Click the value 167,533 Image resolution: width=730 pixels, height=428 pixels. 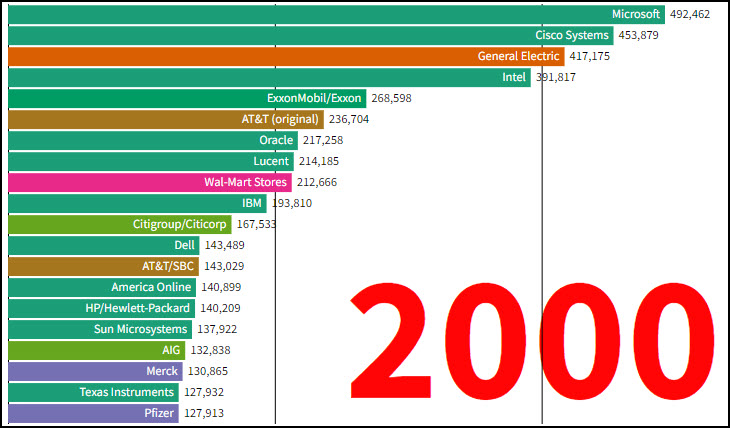coord(257,224)
